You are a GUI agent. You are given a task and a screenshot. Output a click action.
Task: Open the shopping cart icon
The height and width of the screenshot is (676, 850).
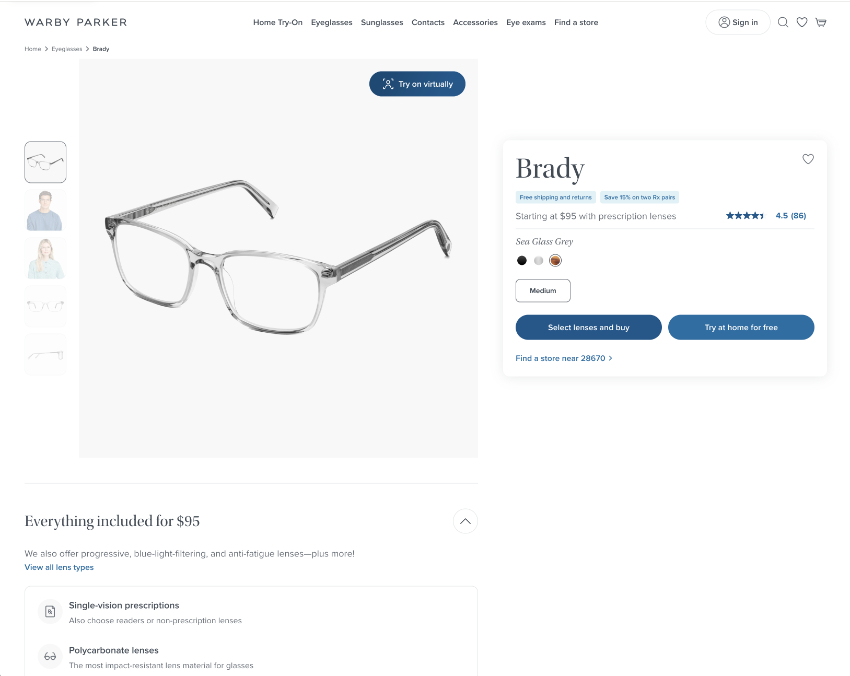(821, 22)
